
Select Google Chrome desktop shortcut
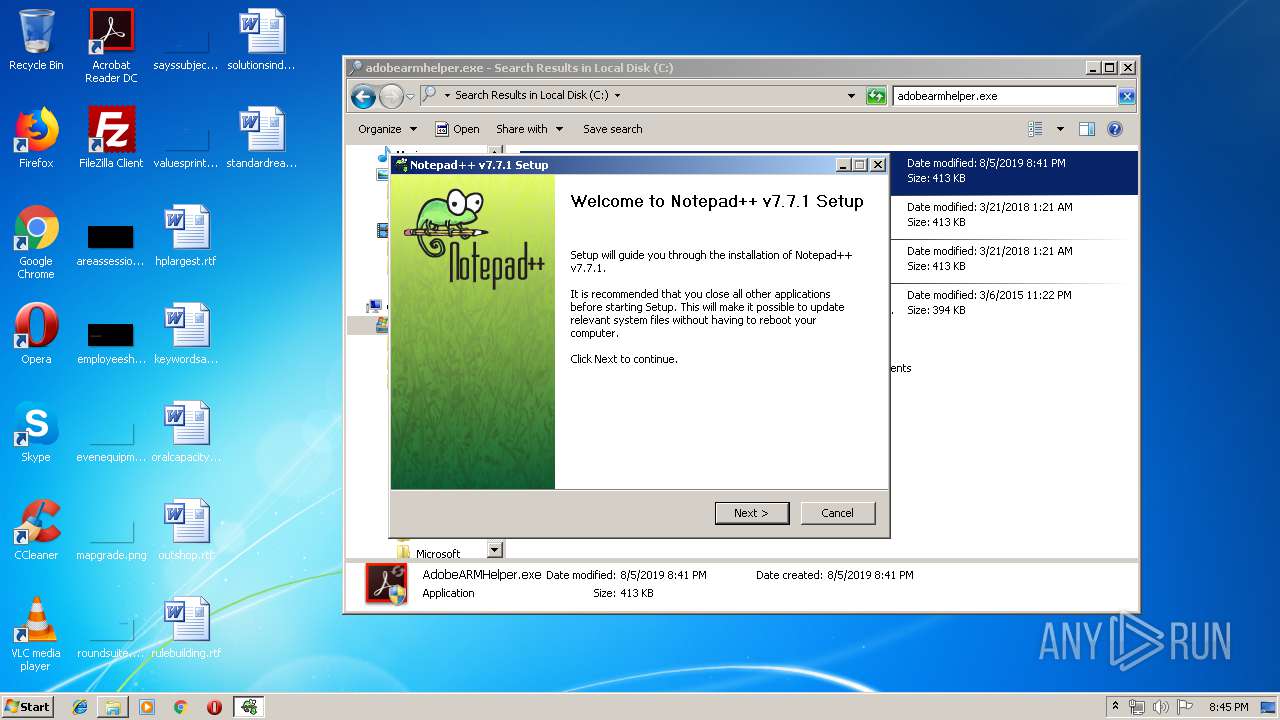coord(36,242)
